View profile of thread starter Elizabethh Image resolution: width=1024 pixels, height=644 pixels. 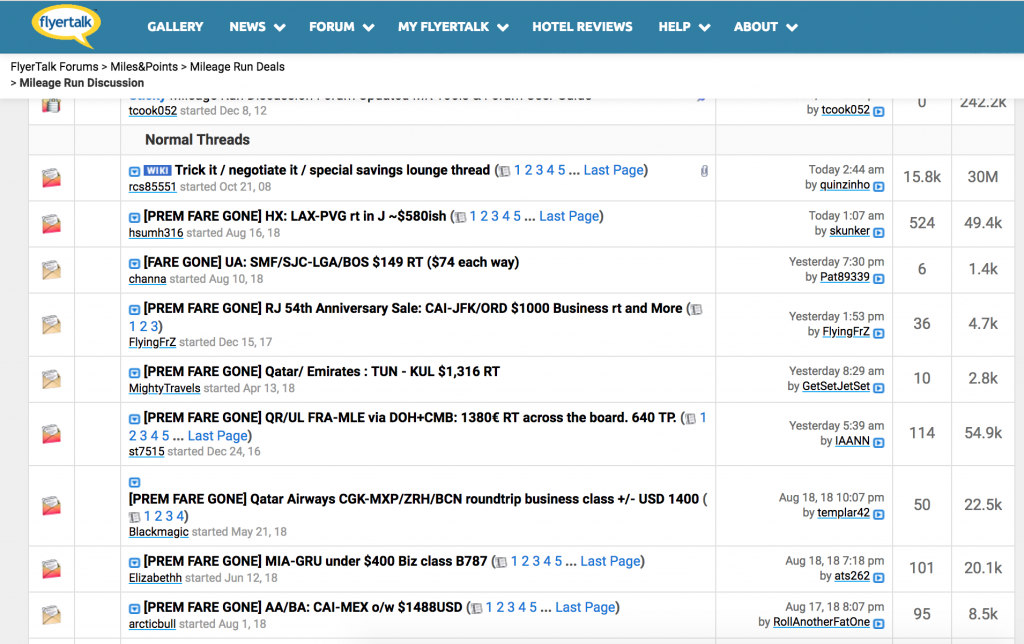[x=155, y=577]
